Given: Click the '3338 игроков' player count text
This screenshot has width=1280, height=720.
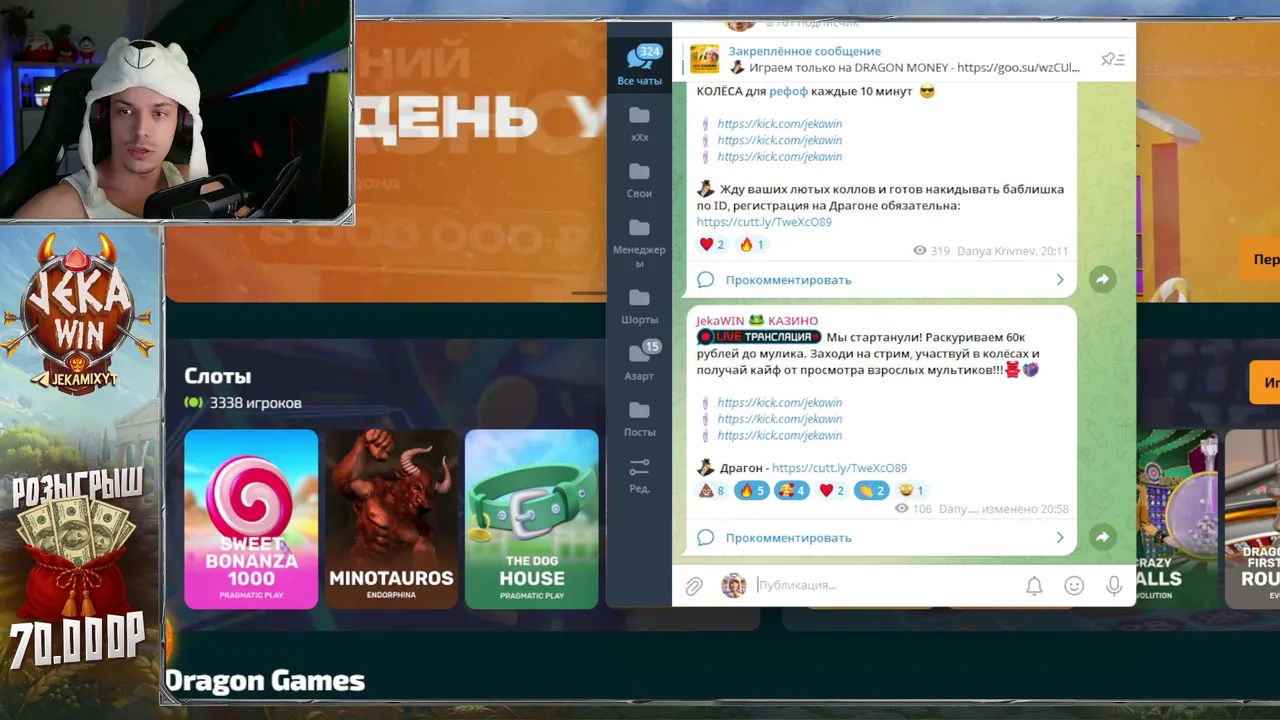Looking at the screenshot, I should tap(255, 403).
